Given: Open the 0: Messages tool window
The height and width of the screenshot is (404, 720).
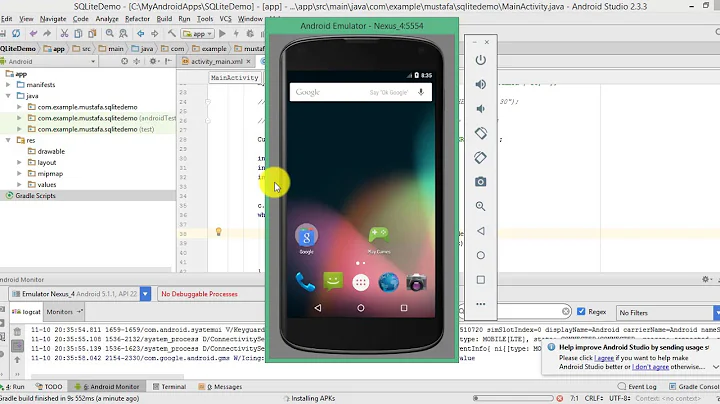Looking at the screenshot, I should pyautogui.click(x=220, y=387).
